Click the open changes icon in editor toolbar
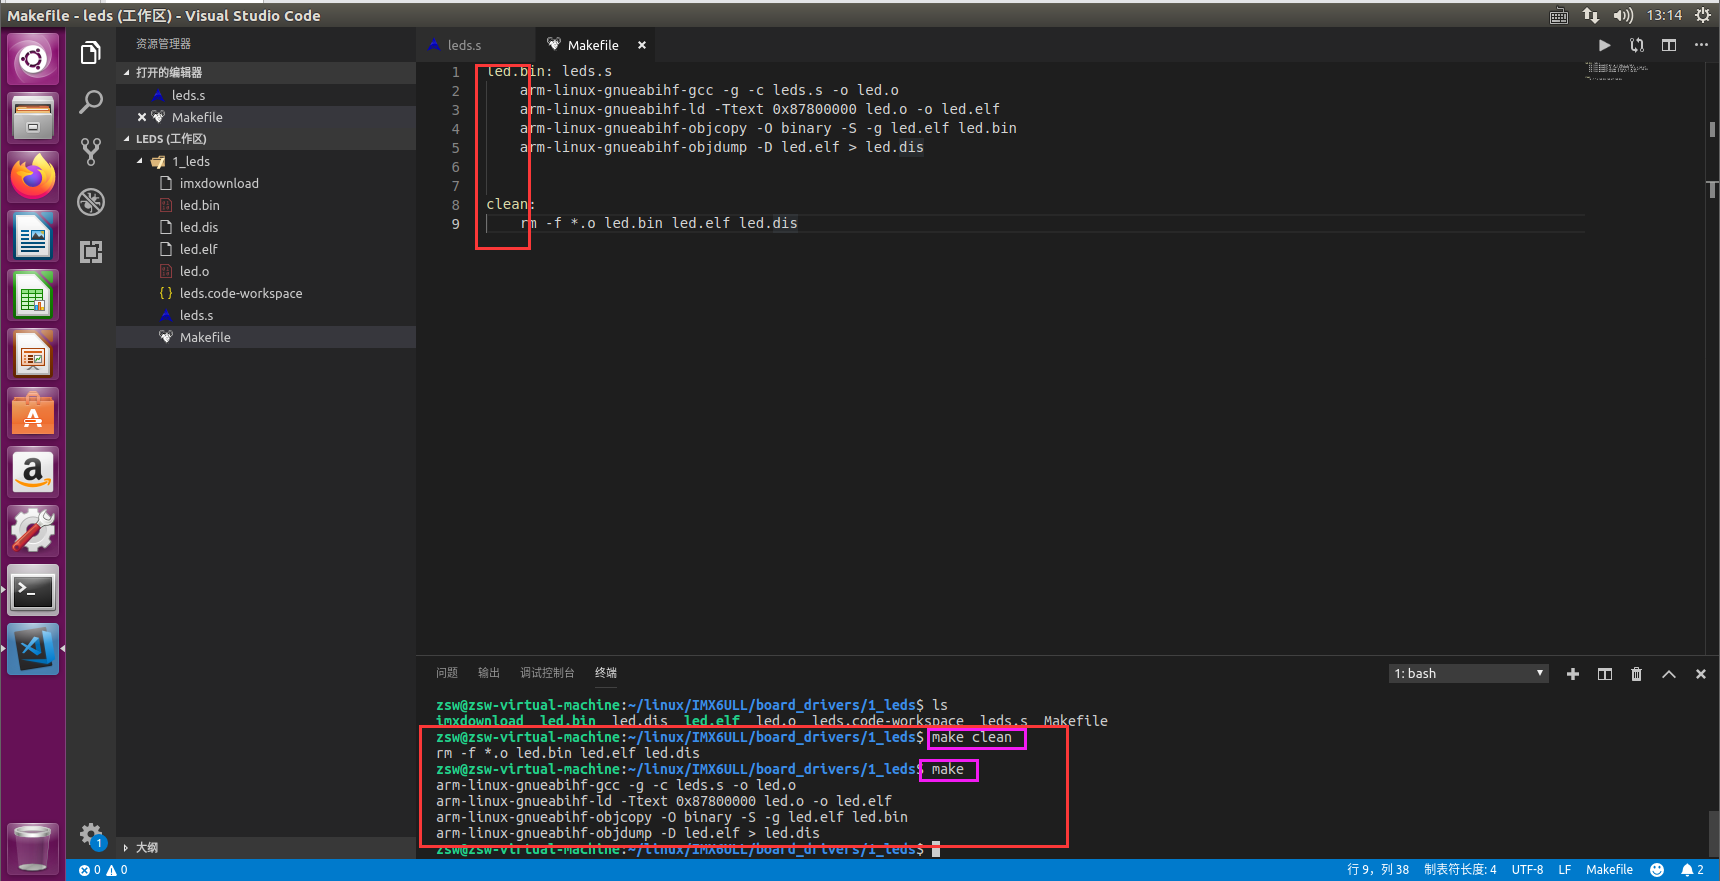The image size is (1720, 881). pos(1637,45)
